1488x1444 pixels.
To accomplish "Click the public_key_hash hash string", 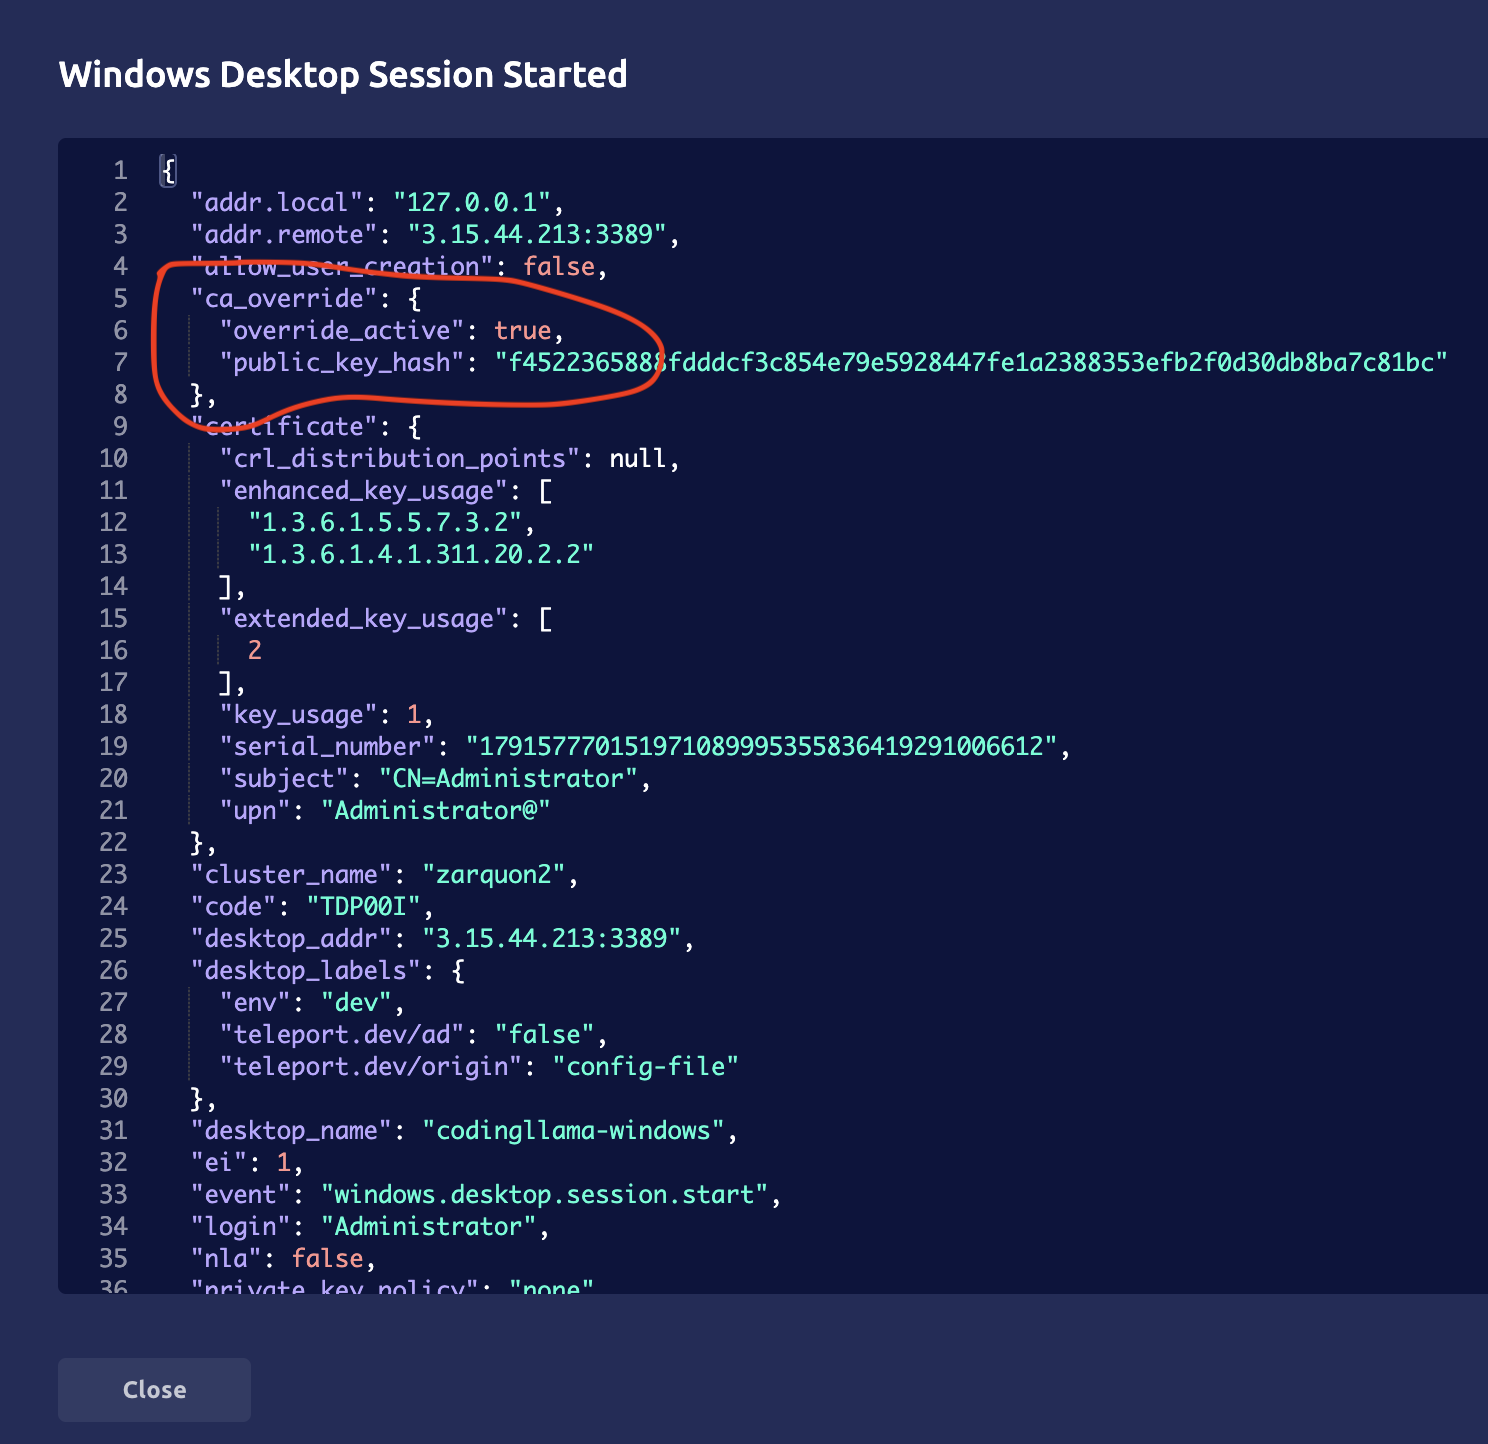I will point(970,362).
